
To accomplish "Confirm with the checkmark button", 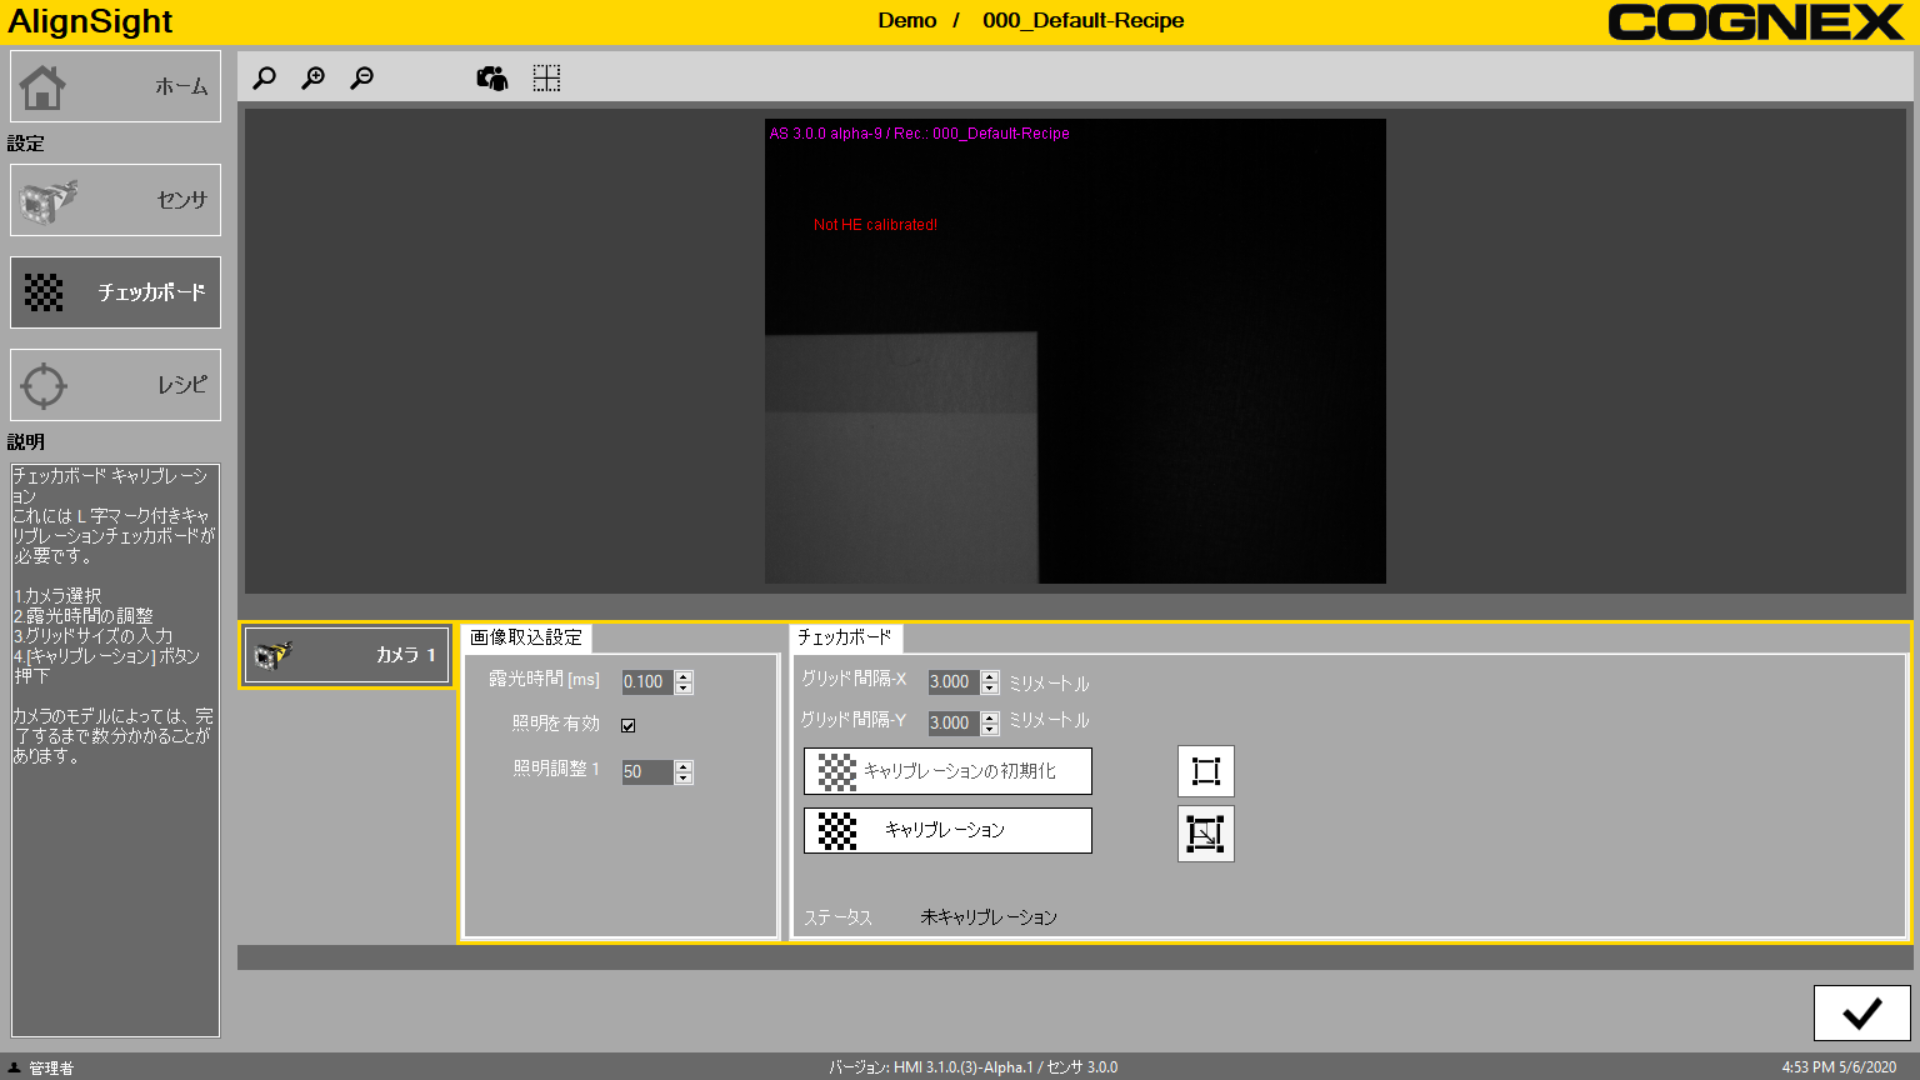I will tap(1861, 1013).
